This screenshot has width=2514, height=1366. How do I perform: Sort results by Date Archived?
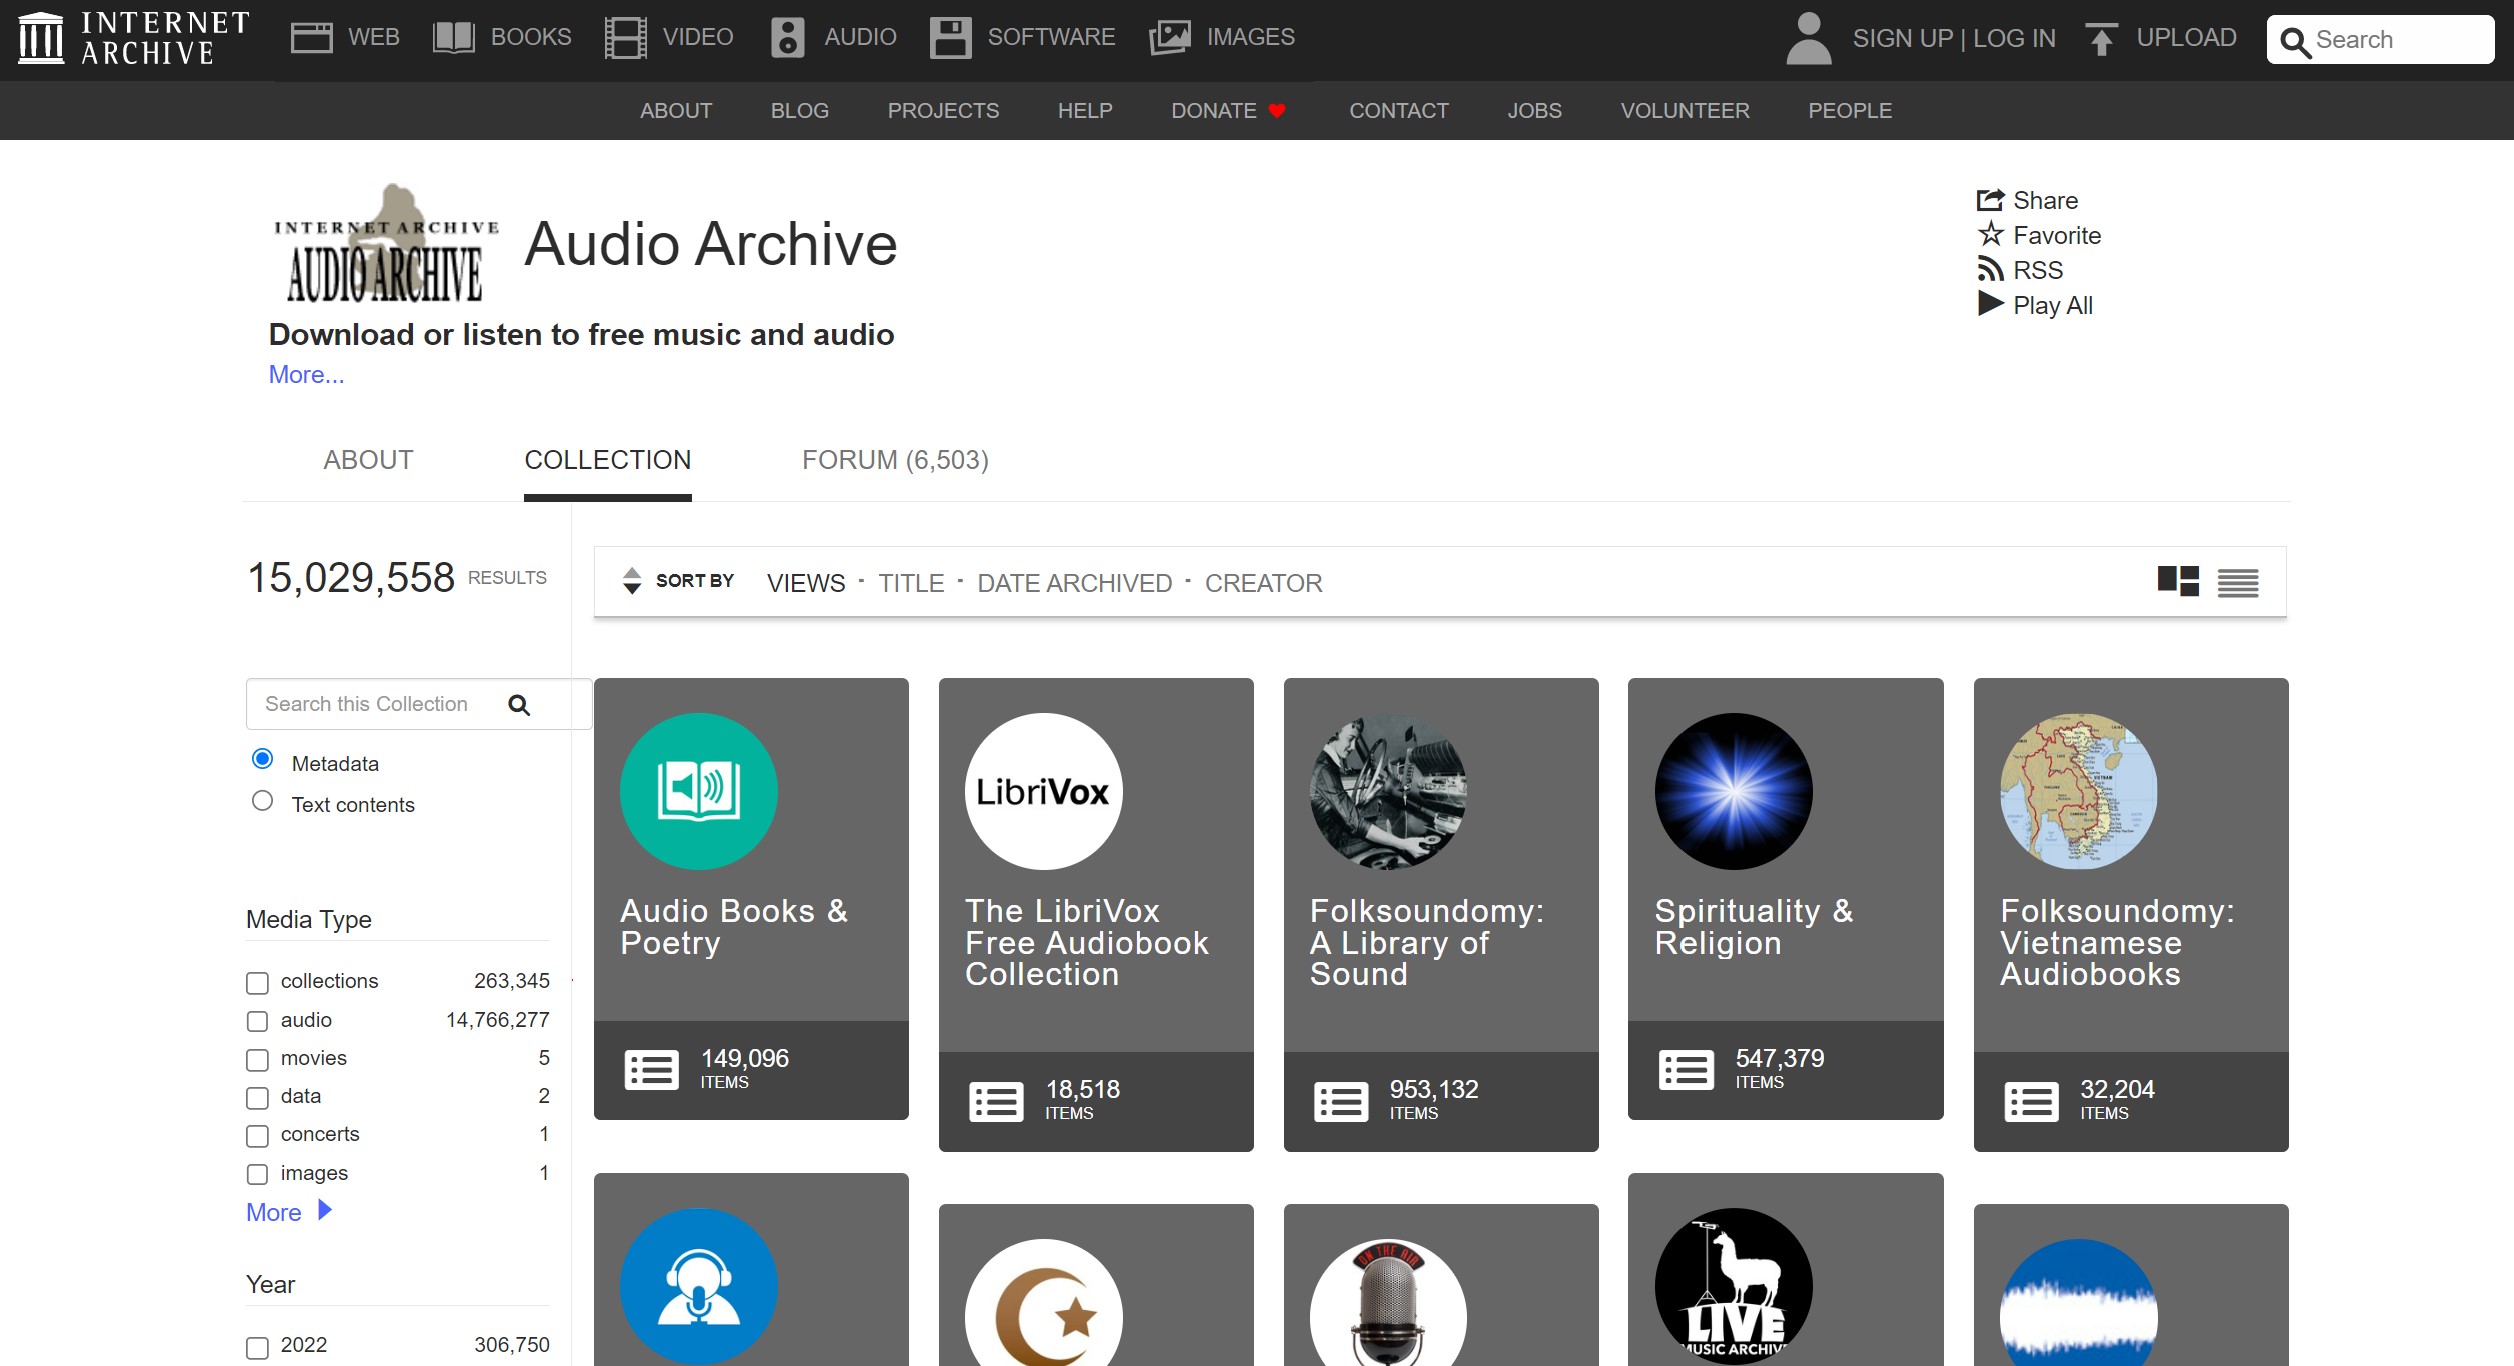(1074, 583)
